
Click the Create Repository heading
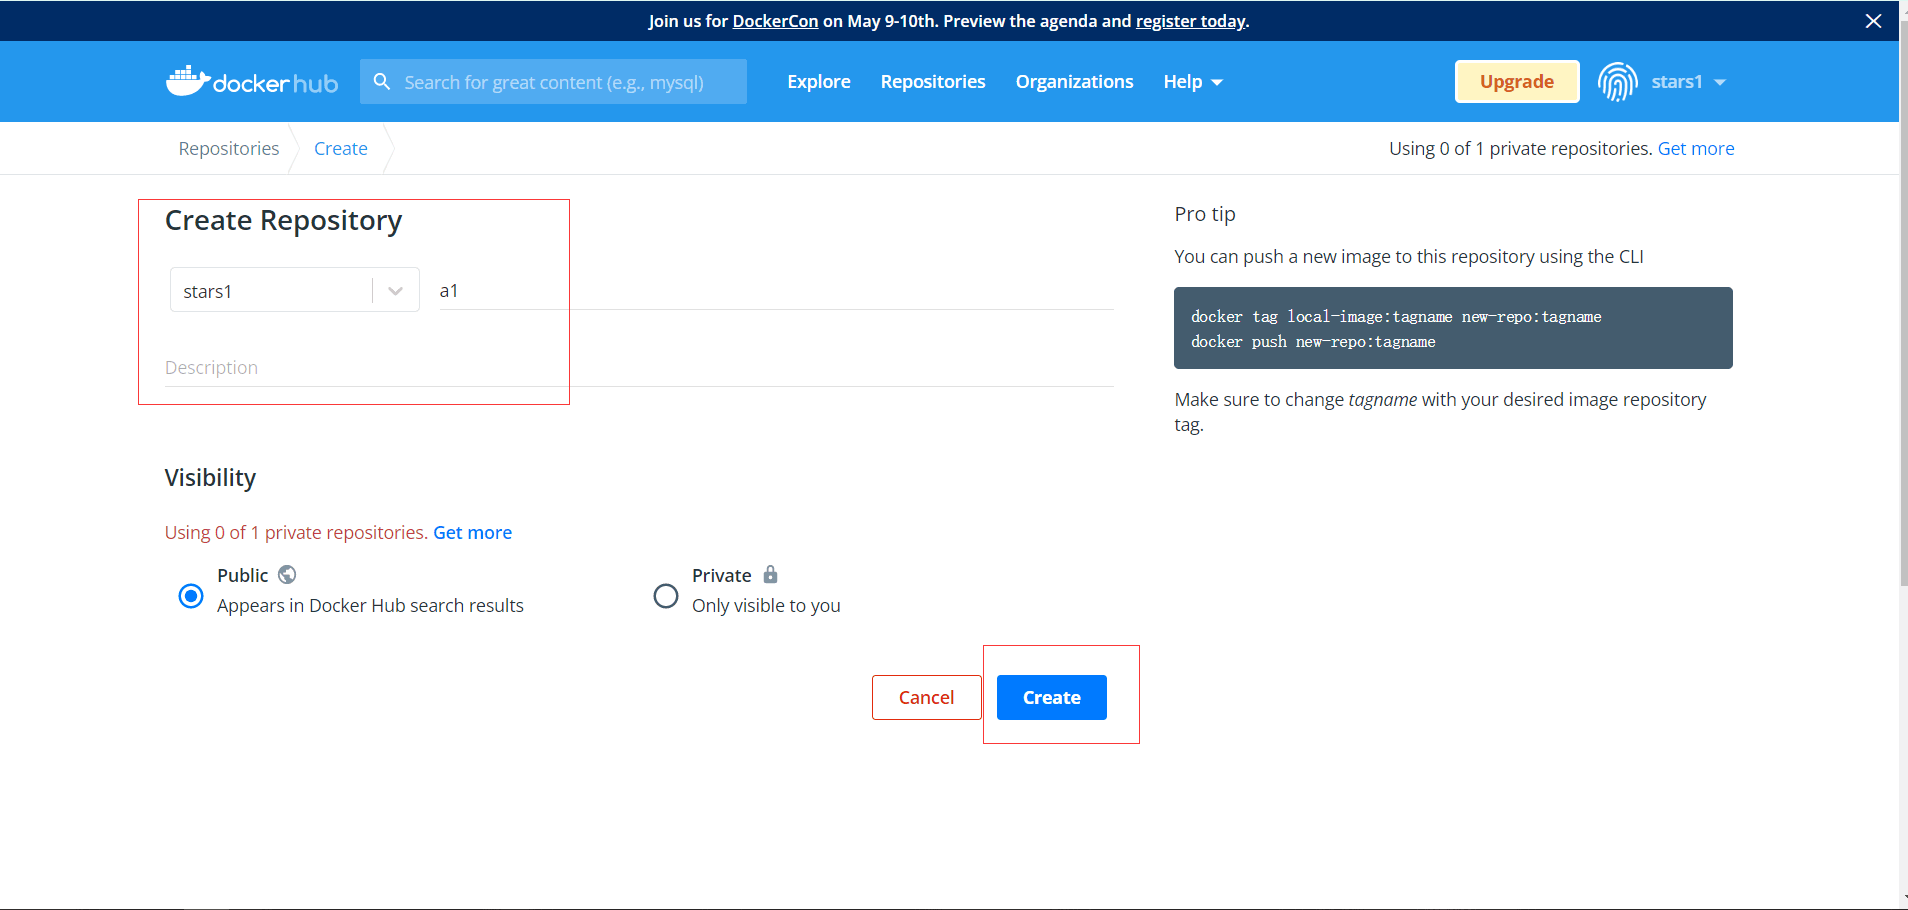point(284,221)
